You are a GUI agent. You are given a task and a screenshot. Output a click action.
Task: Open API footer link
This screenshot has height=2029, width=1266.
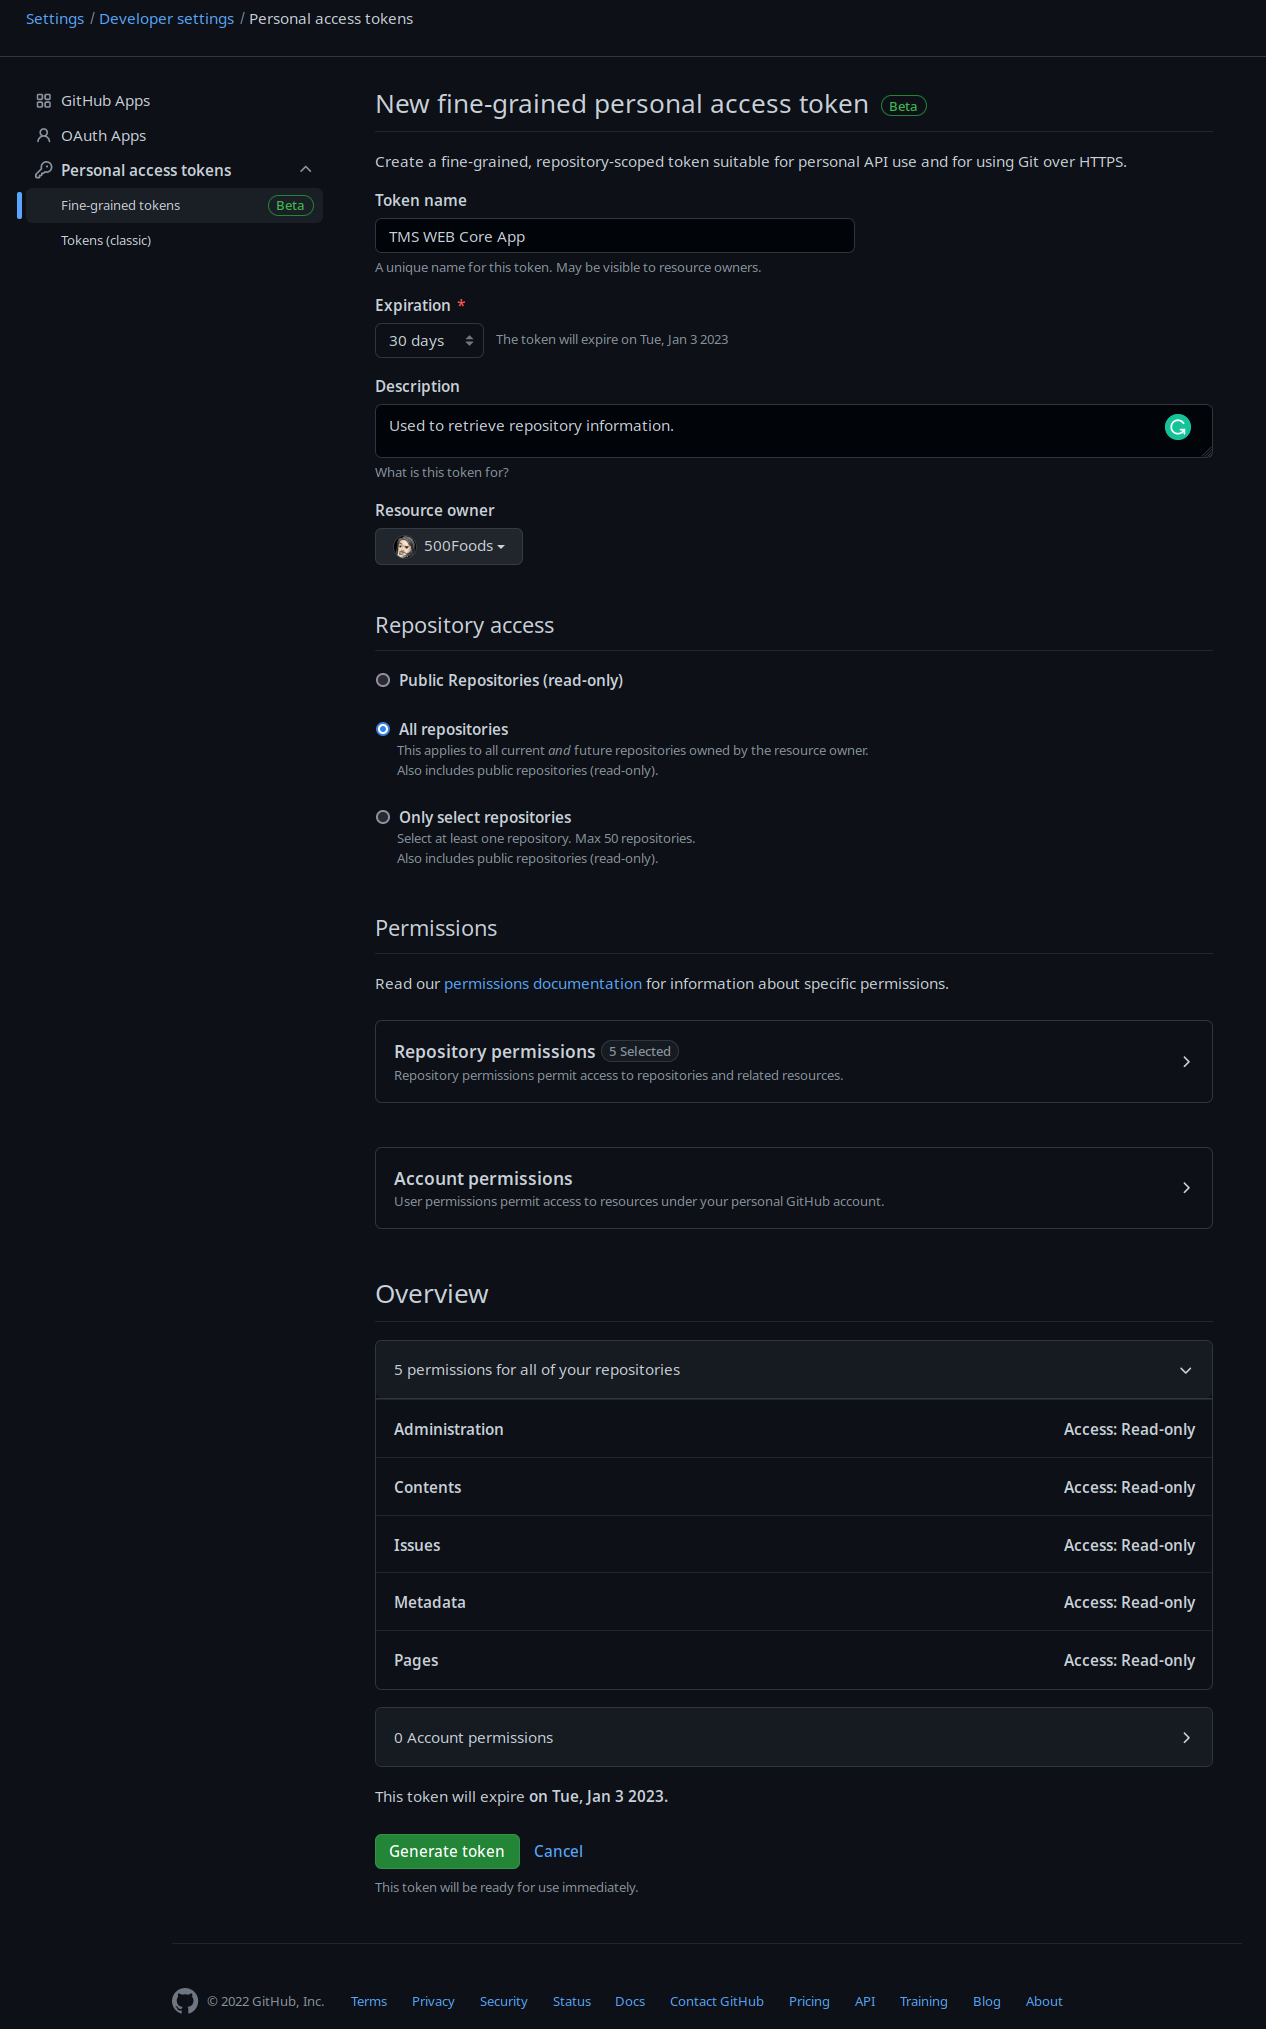(x=865, y=2001)
